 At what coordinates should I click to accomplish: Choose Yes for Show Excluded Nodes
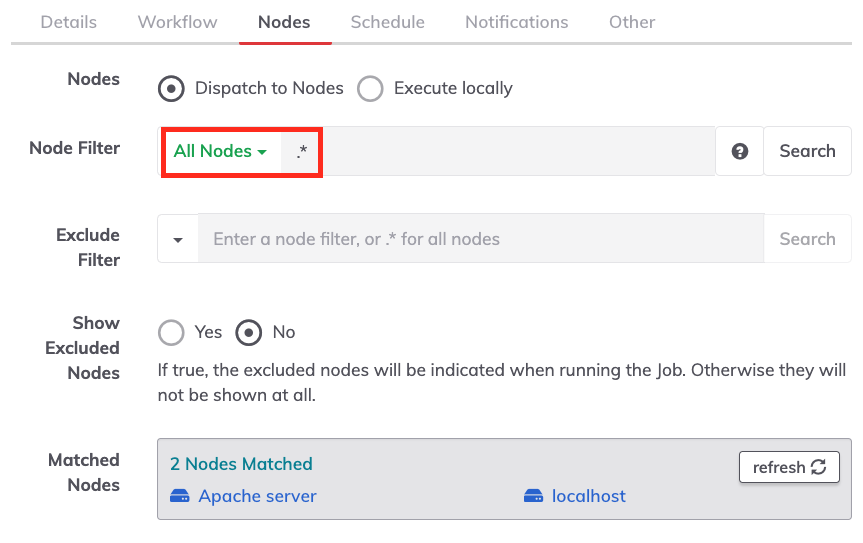point(171,332)
